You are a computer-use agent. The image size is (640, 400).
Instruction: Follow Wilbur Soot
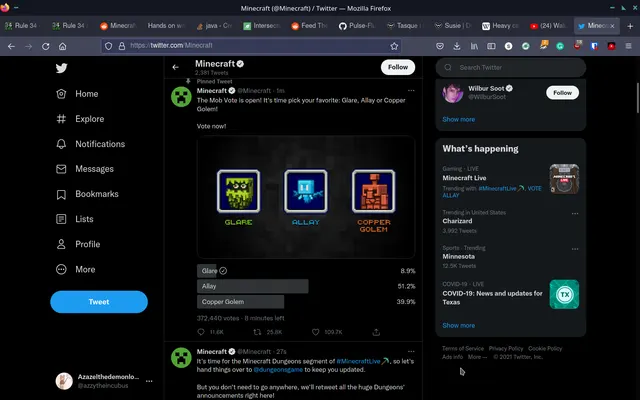point(562,93)
